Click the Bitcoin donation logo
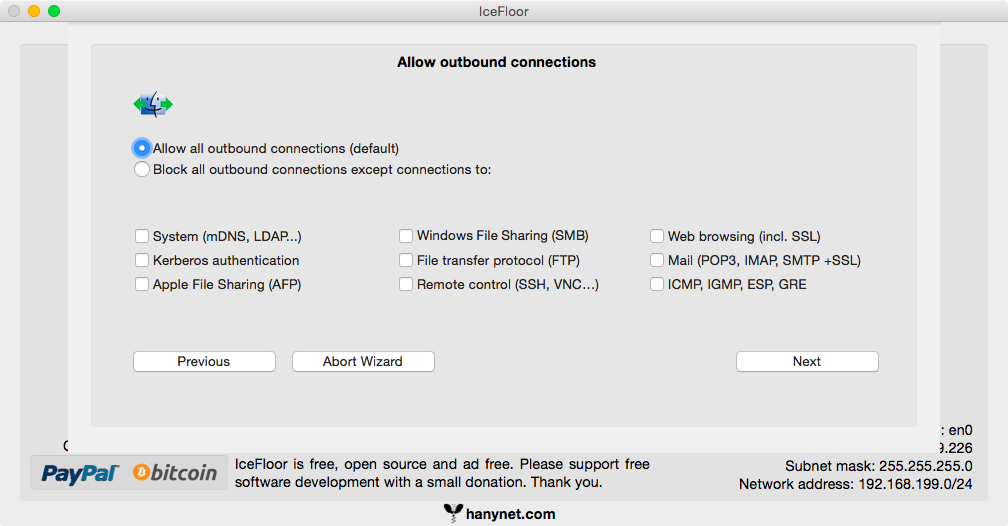 [175, 473]
